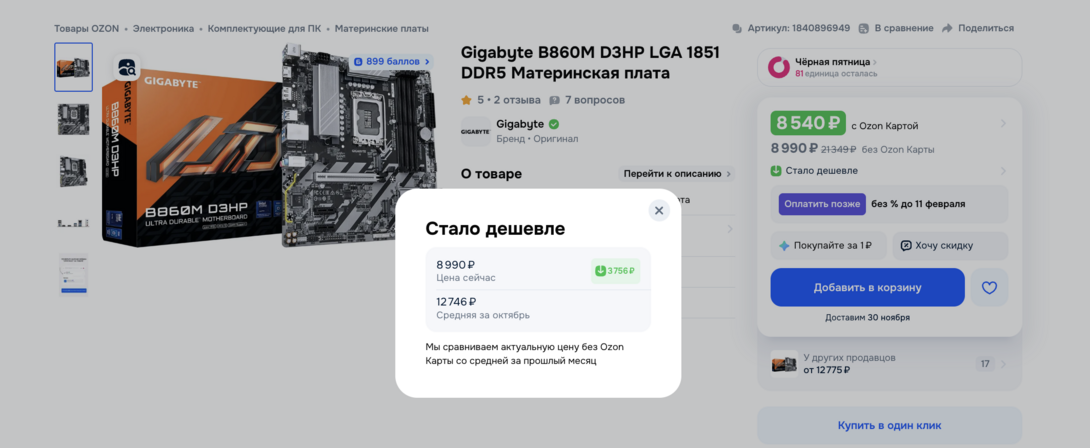The image size is (1090, 448).
Task: Expand Ozon Card price details chevron
Action: [1003, 124]
